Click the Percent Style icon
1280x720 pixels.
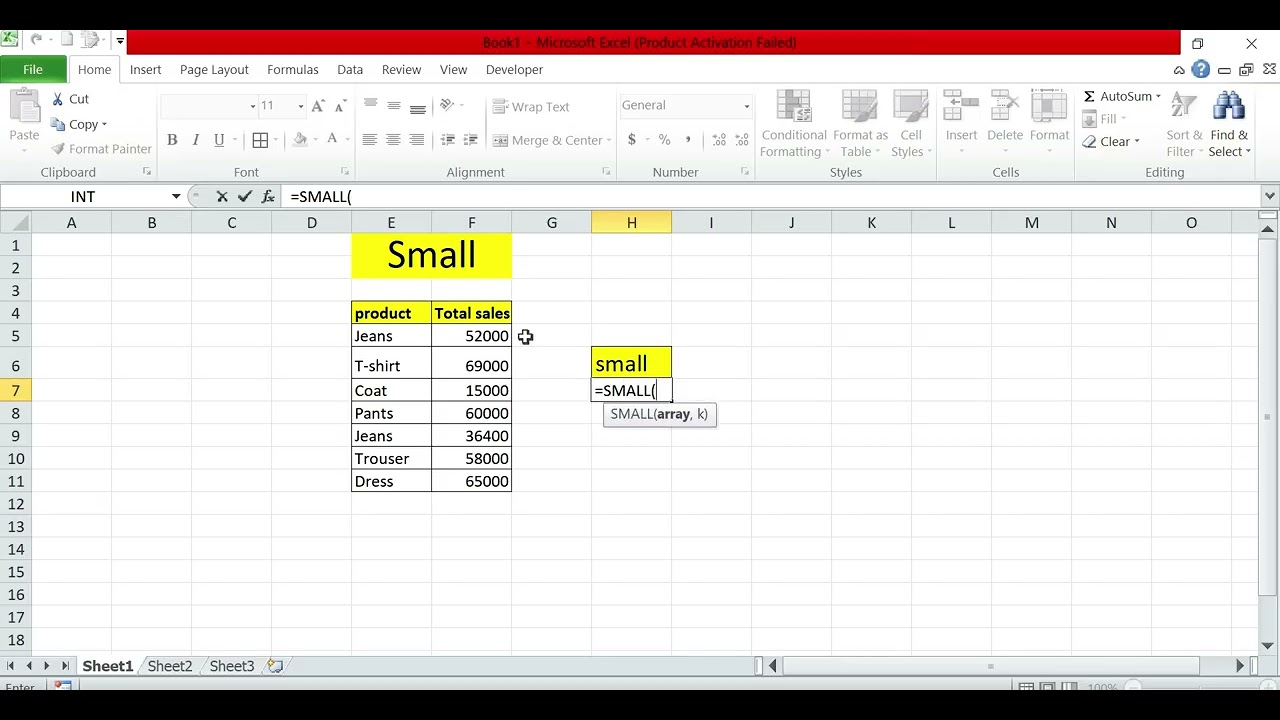[x=664, y=140]
